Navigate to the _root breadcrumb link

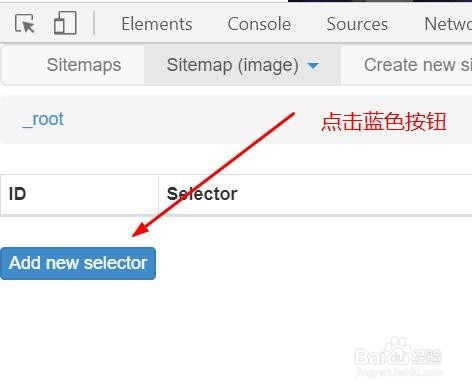pos(43,119)
